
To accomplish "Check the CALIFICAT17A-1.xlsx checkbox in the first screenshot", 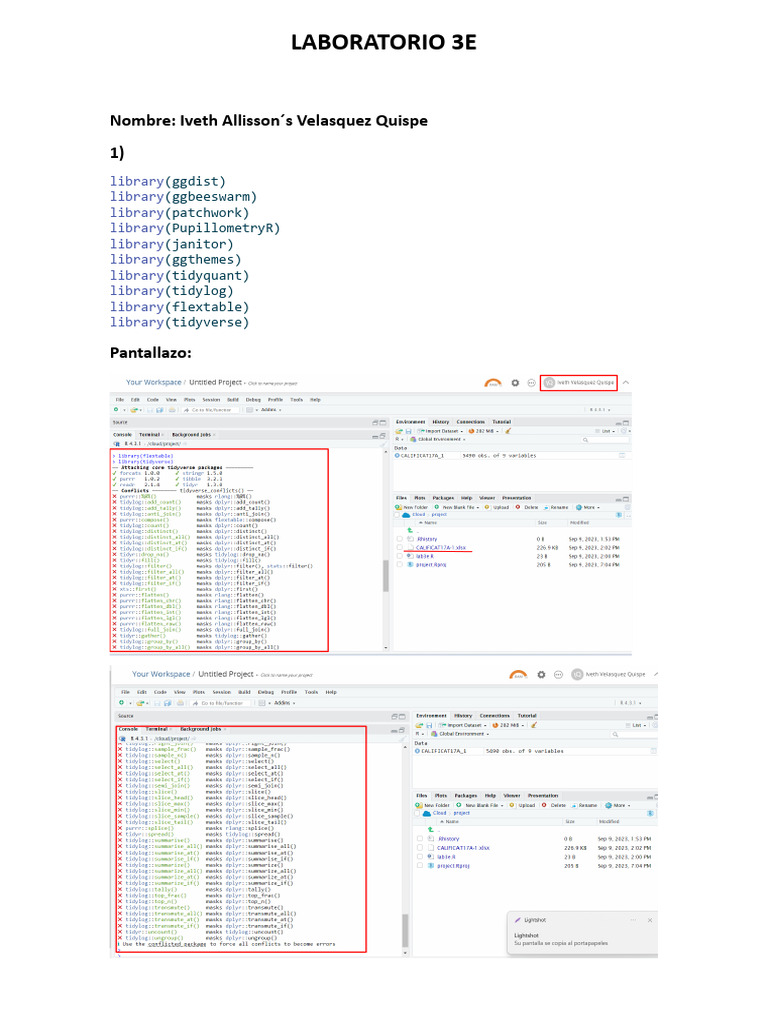I will tap(400, 548).
